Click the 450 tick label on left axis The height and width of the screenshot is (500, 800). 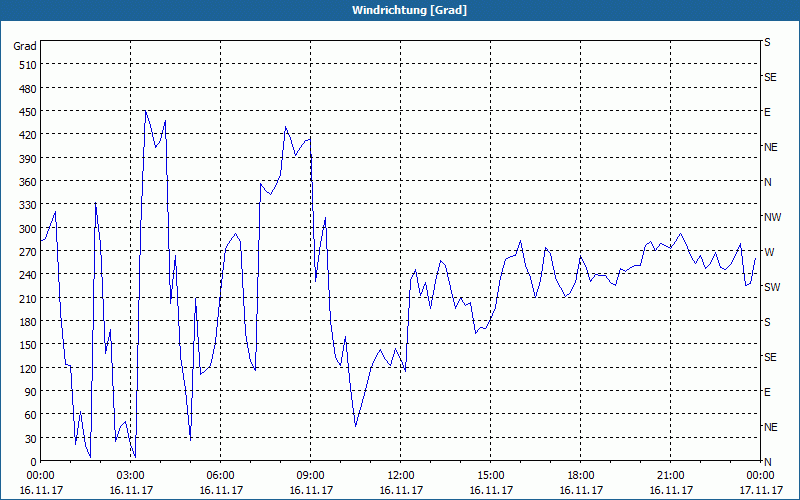click(28, 112)
